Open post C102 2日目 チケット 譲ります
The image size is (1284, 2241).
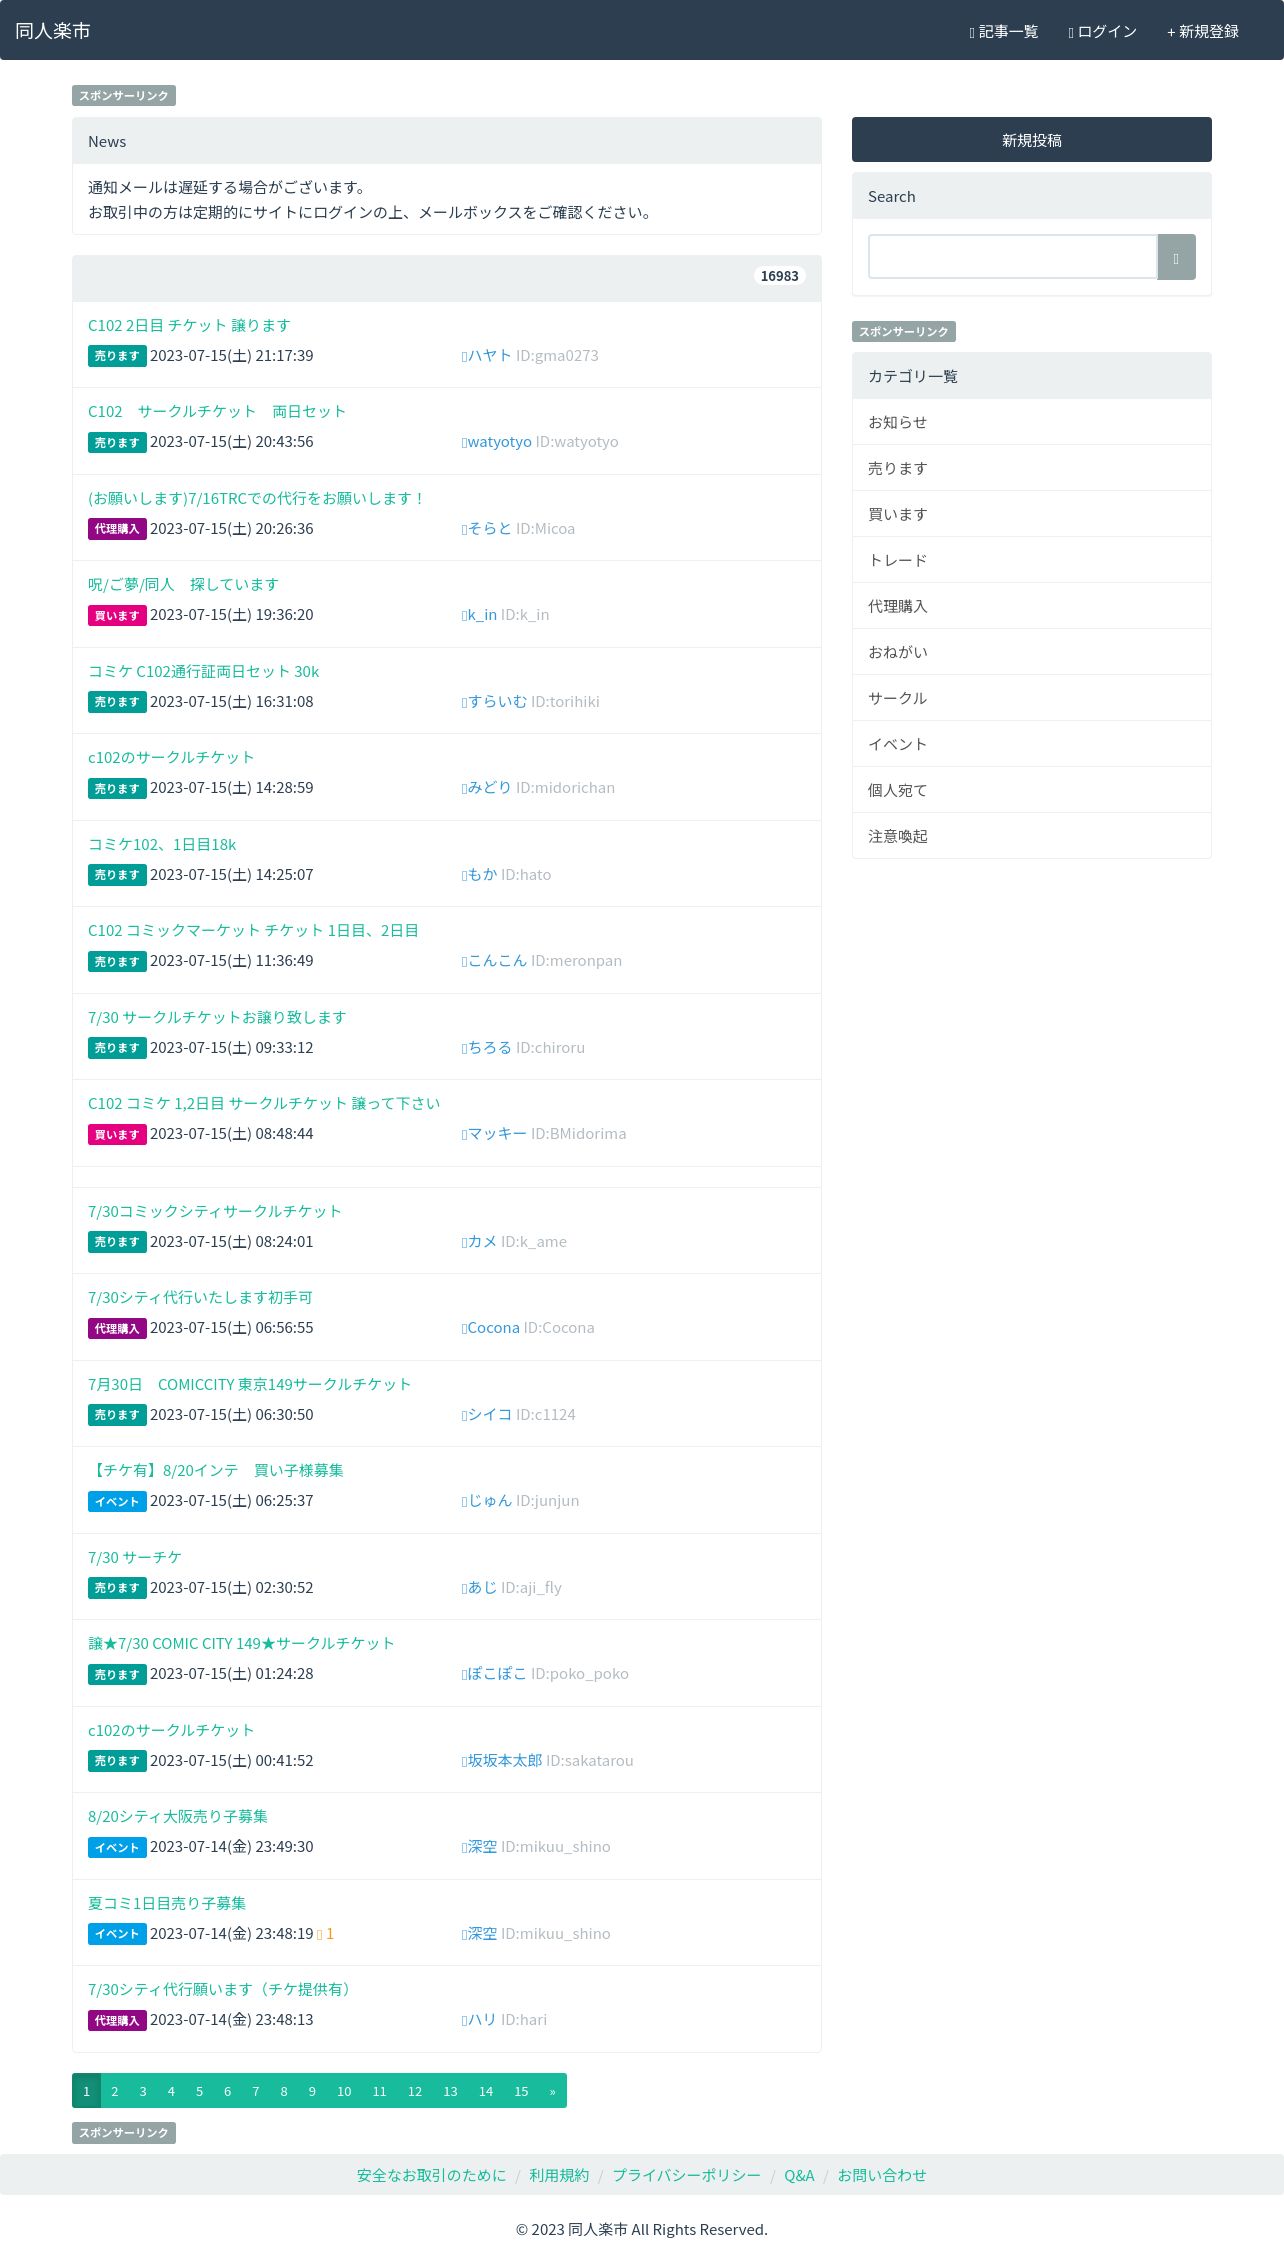(189, 325)
